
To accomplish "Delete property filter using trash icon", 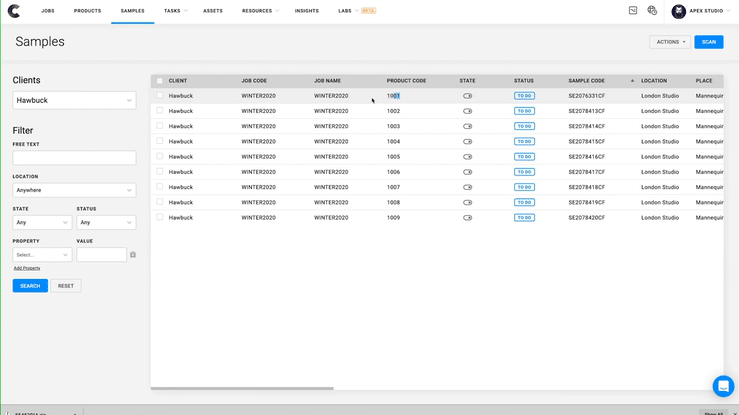I will (133, 255).
